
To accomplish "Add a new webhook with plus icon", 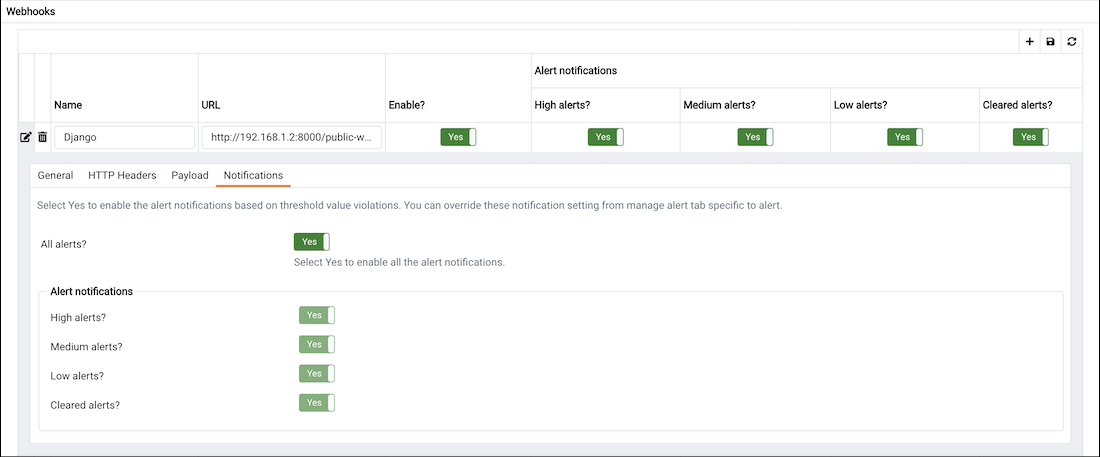I will (1029, 42).
